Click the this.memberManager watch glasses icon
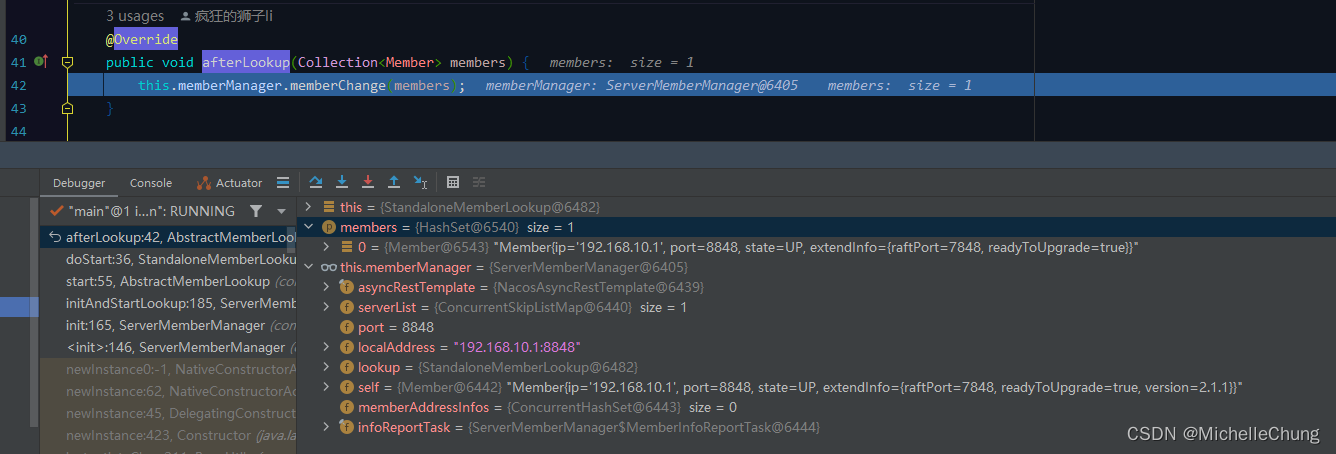Screen dimensions: 1336x454 coord(328,267)
